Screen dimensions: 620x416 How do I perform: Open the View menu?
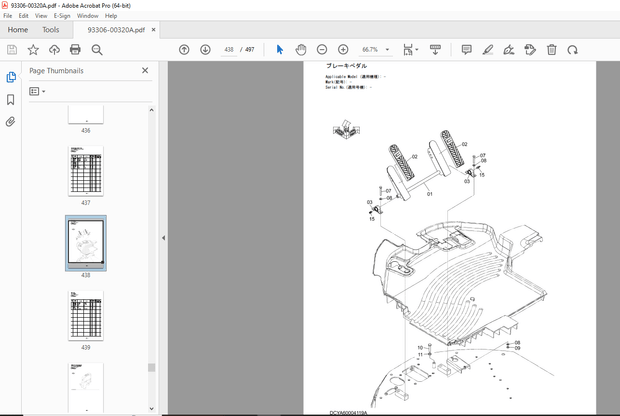(41, 16)
